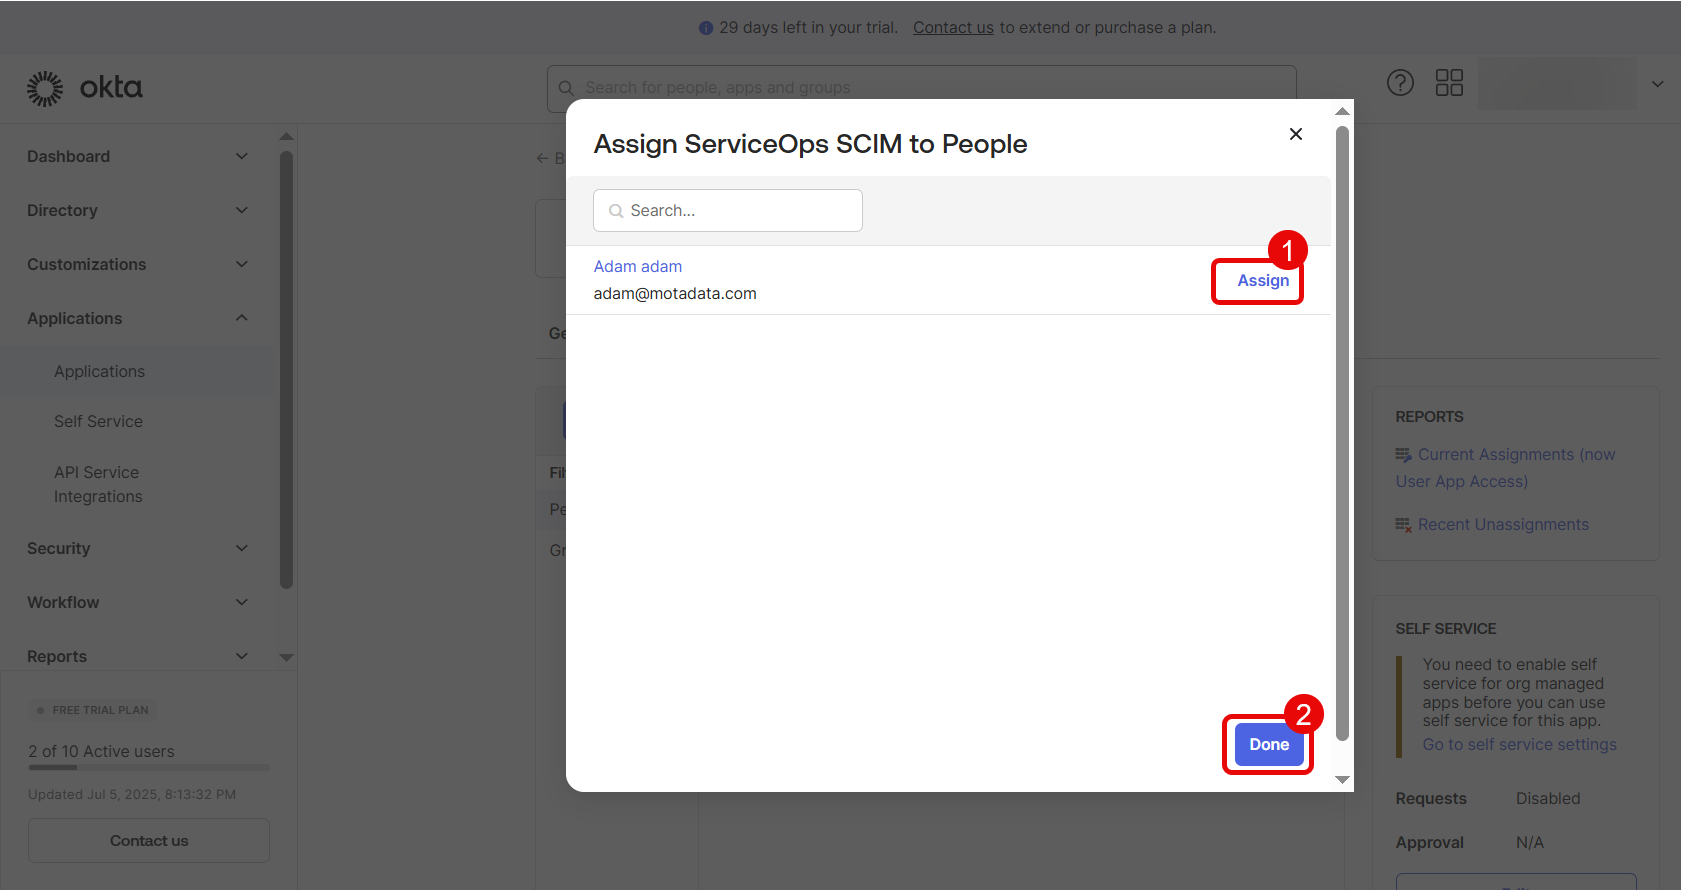Screen dimensions: 1681x890
Task: Click the magnifier icon in dialog search
Action: pos(616,211)
